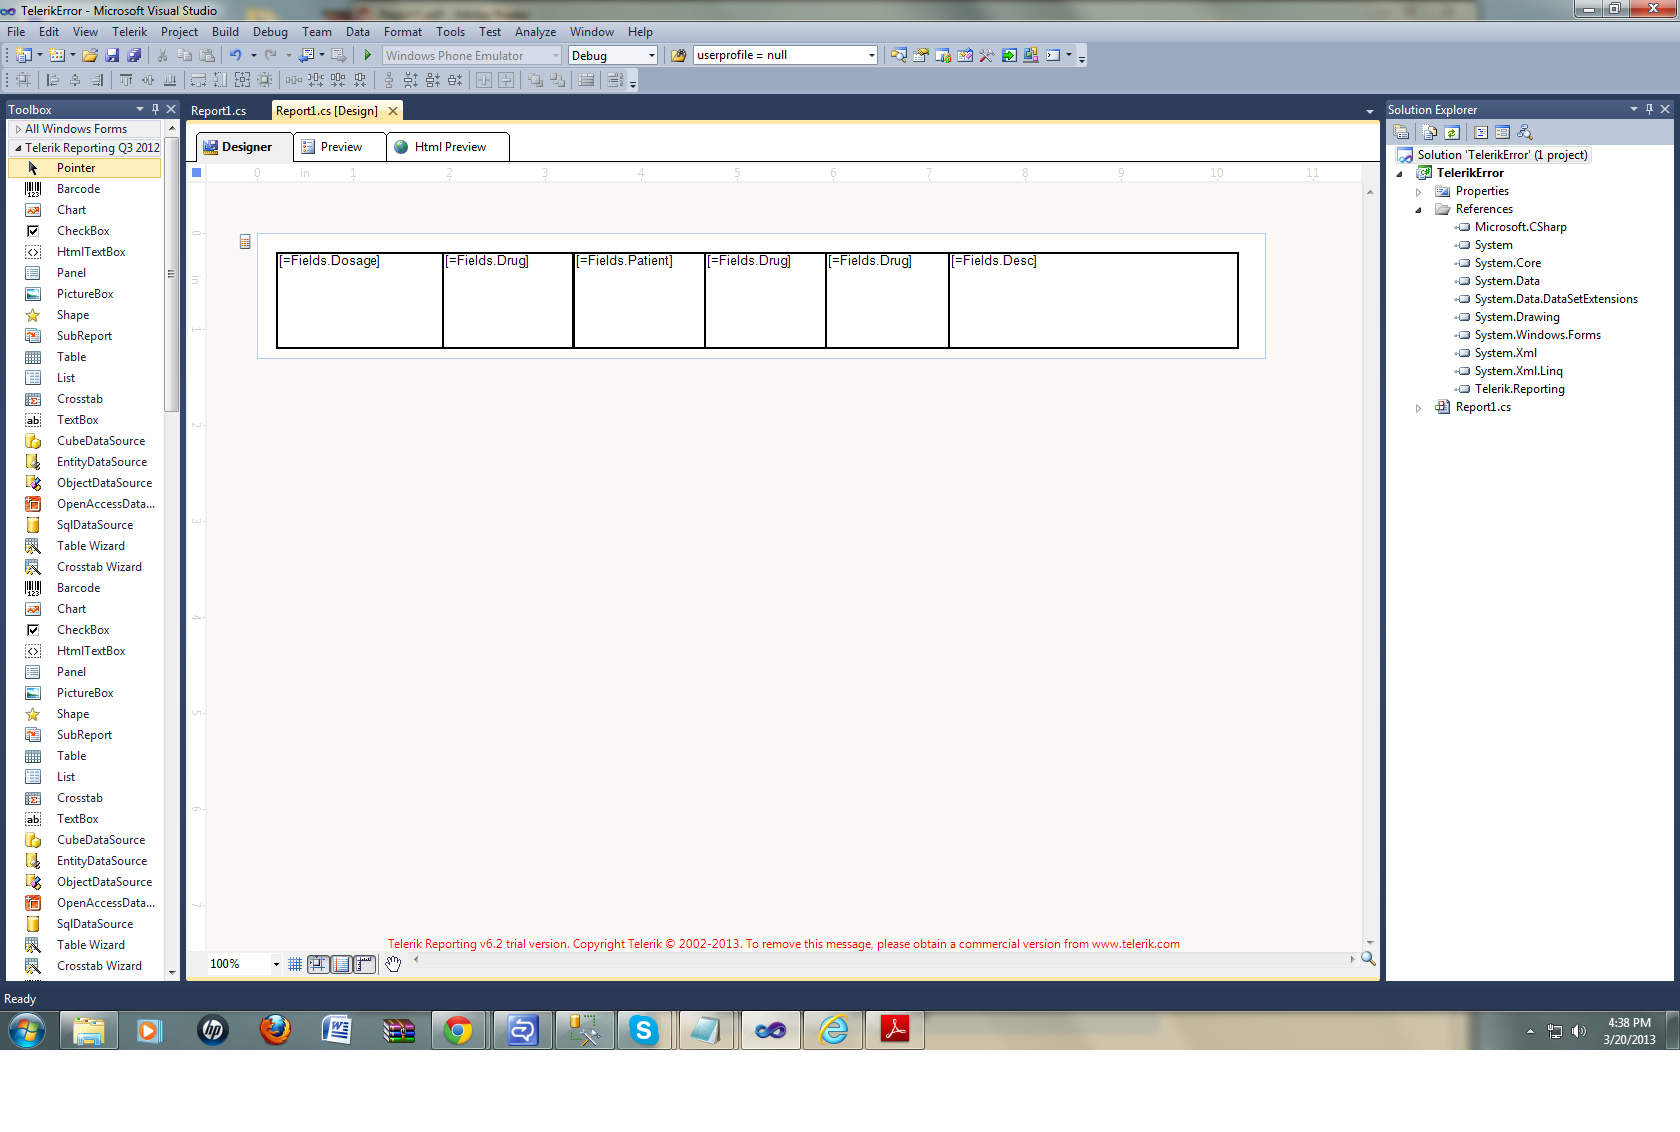Click the Bring to Front layout icon

(x=536, y=80)
